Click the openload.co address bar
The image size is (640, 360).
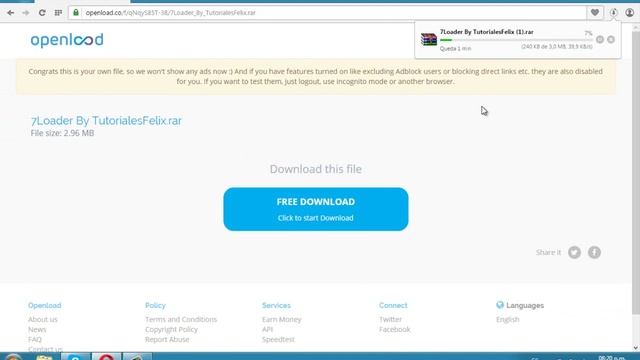tap(327, 13)
